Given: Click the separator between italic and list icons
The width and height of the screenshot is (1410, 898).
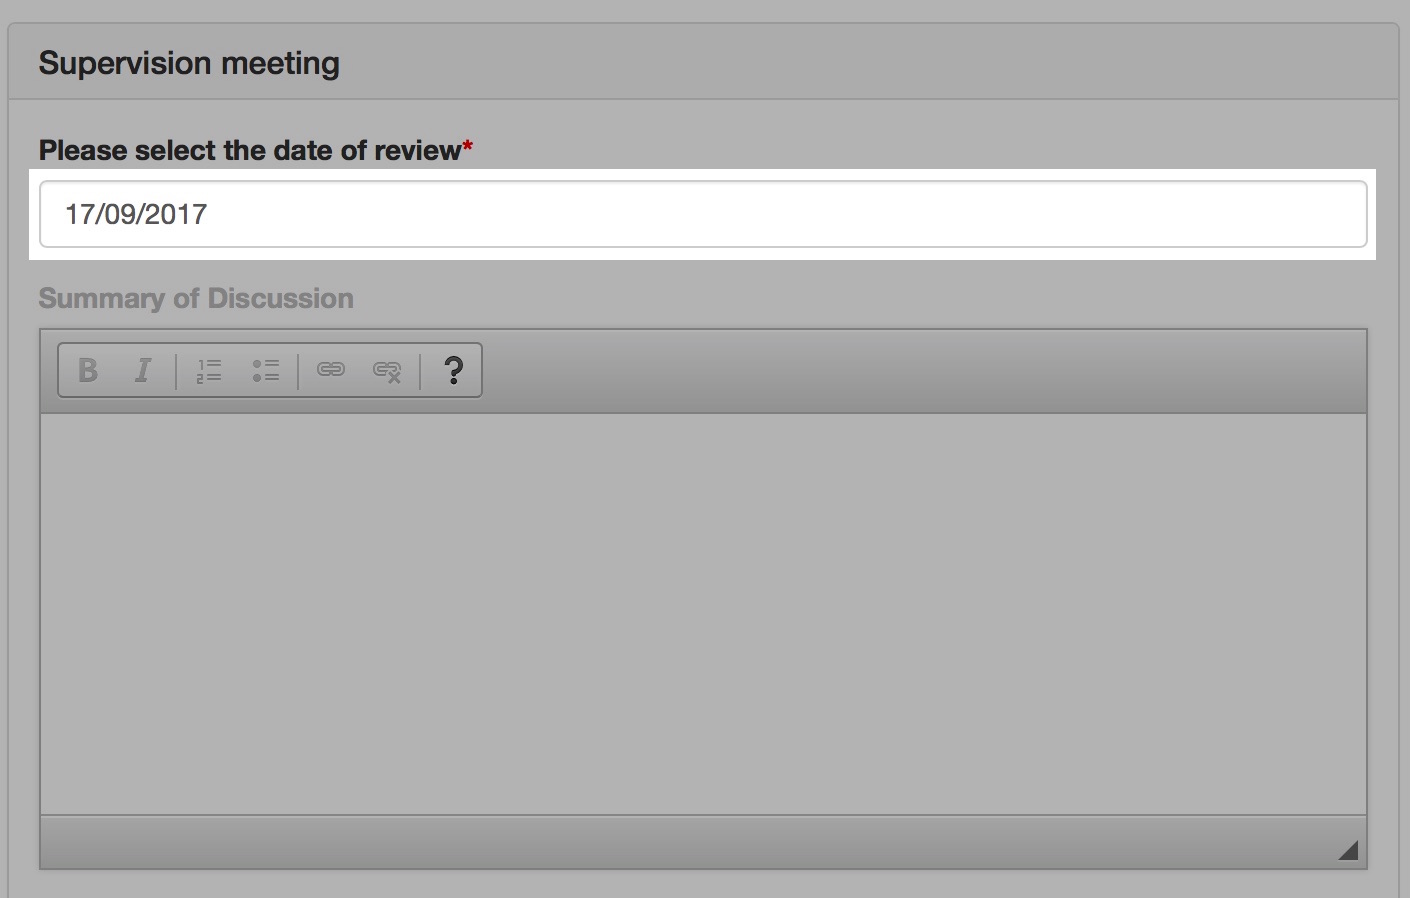Looking at the screenshot, I should coord(176,371).
